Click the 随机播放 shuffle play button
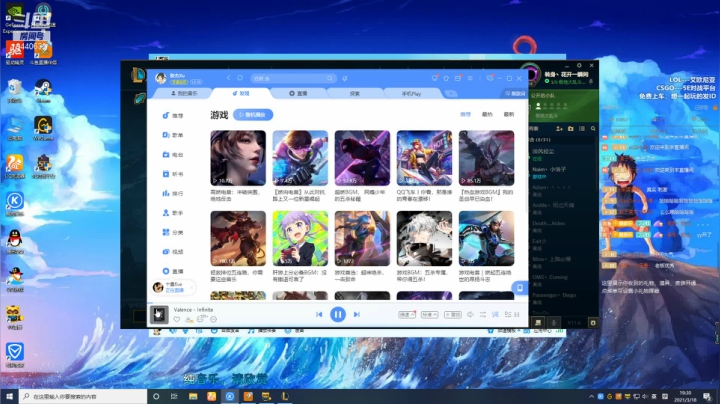This screenshot has width=720, height=404. pyautogui.click(x=253, y=115)
